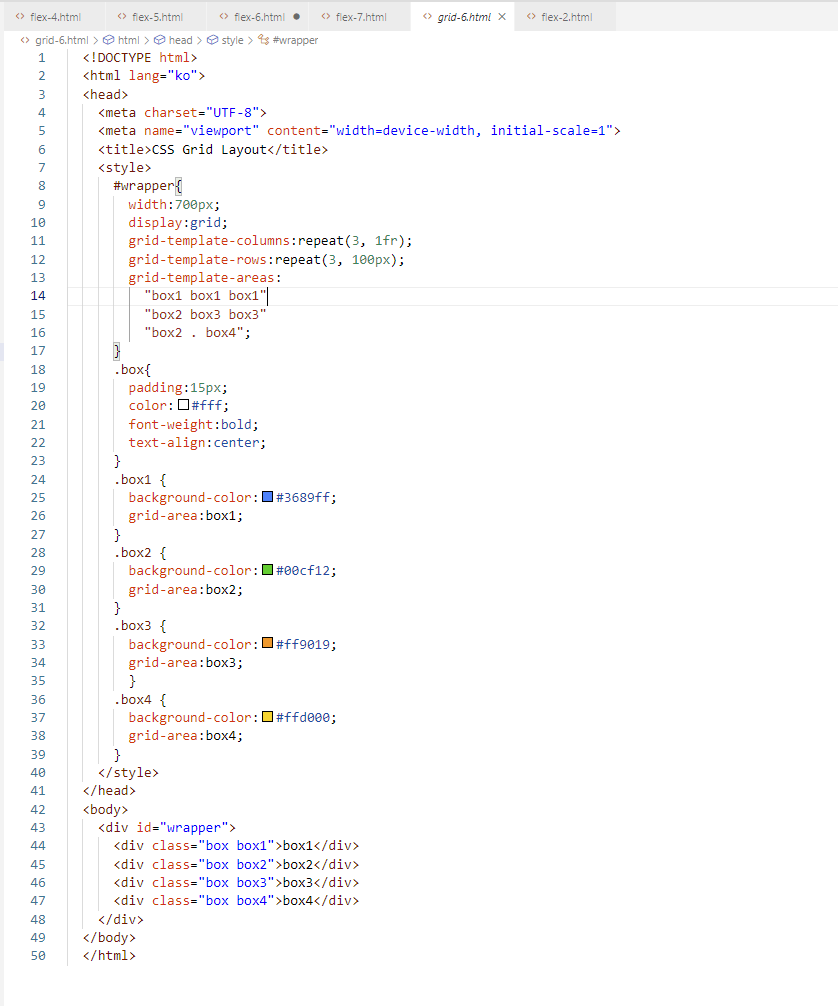
Task: Expand the style breadcrumb item
Action: pos(232,40)
